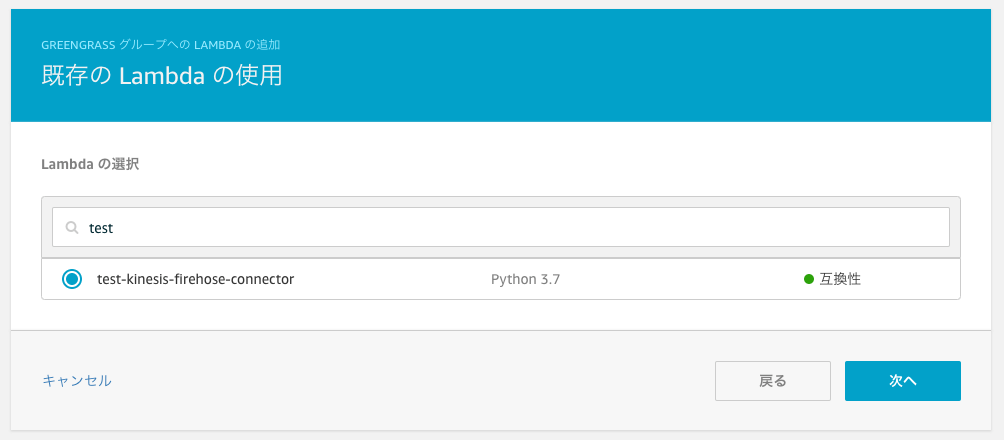Click the green compatibility status dot
The width and height of the screenshot is (1004, 440).
click(809, 279)
